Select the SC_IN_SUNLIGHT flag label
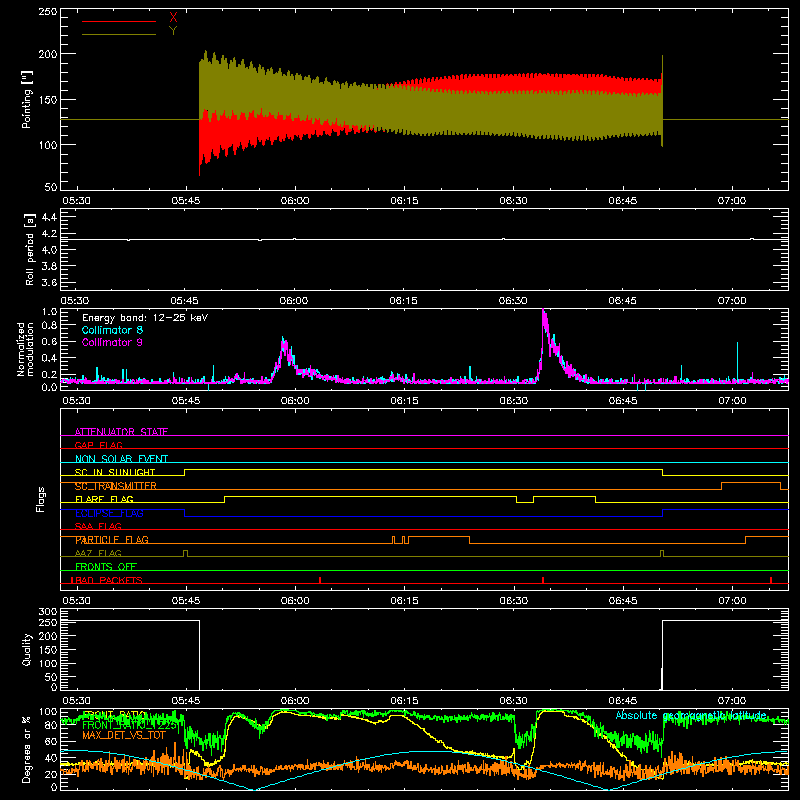The image size is (800, 800). tap(115, 472)
